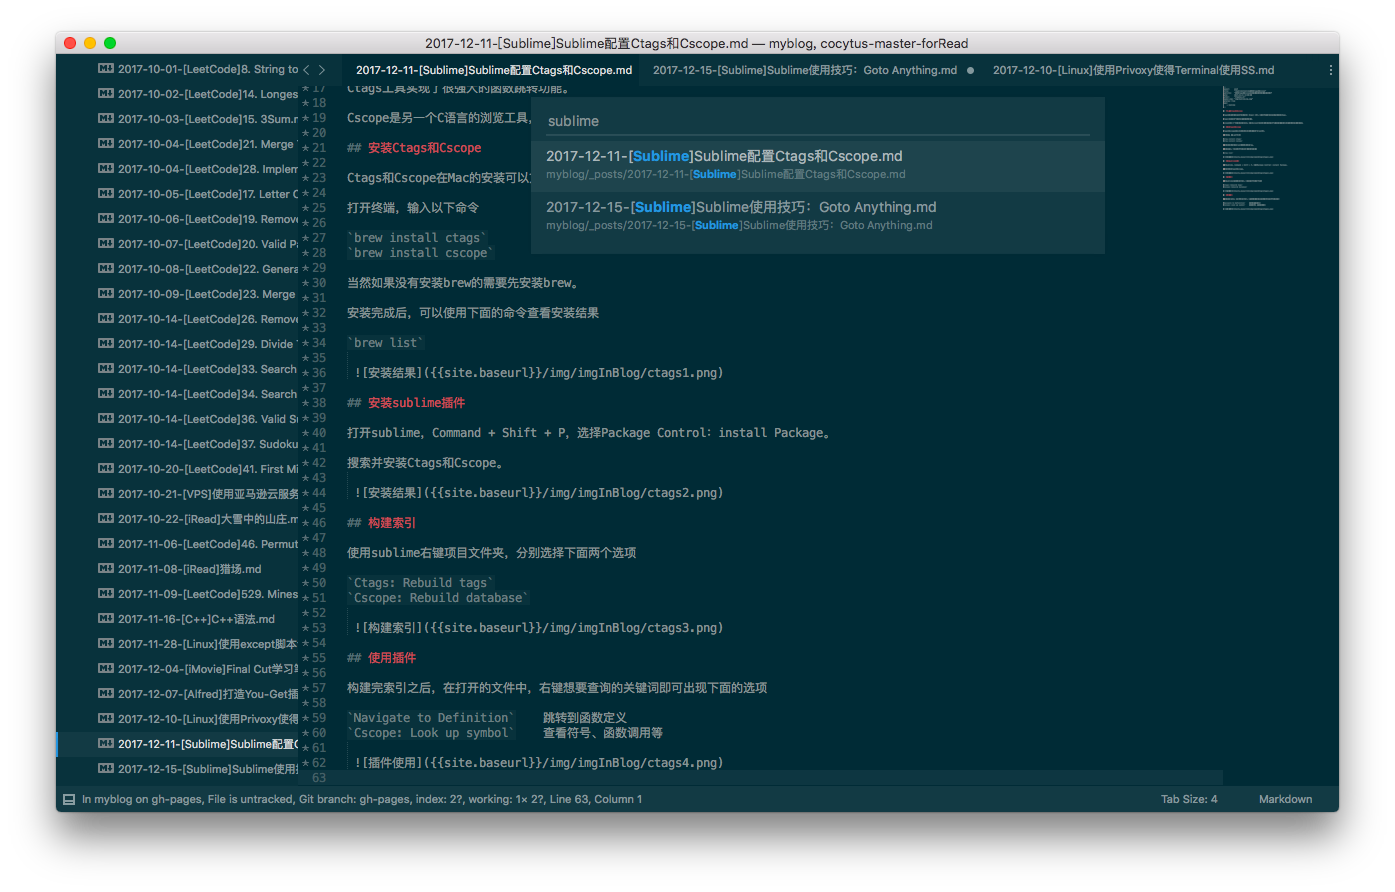Go to previous tab with left arrow
Viewport: 1395px width, 892px height.
coord(307,70)
